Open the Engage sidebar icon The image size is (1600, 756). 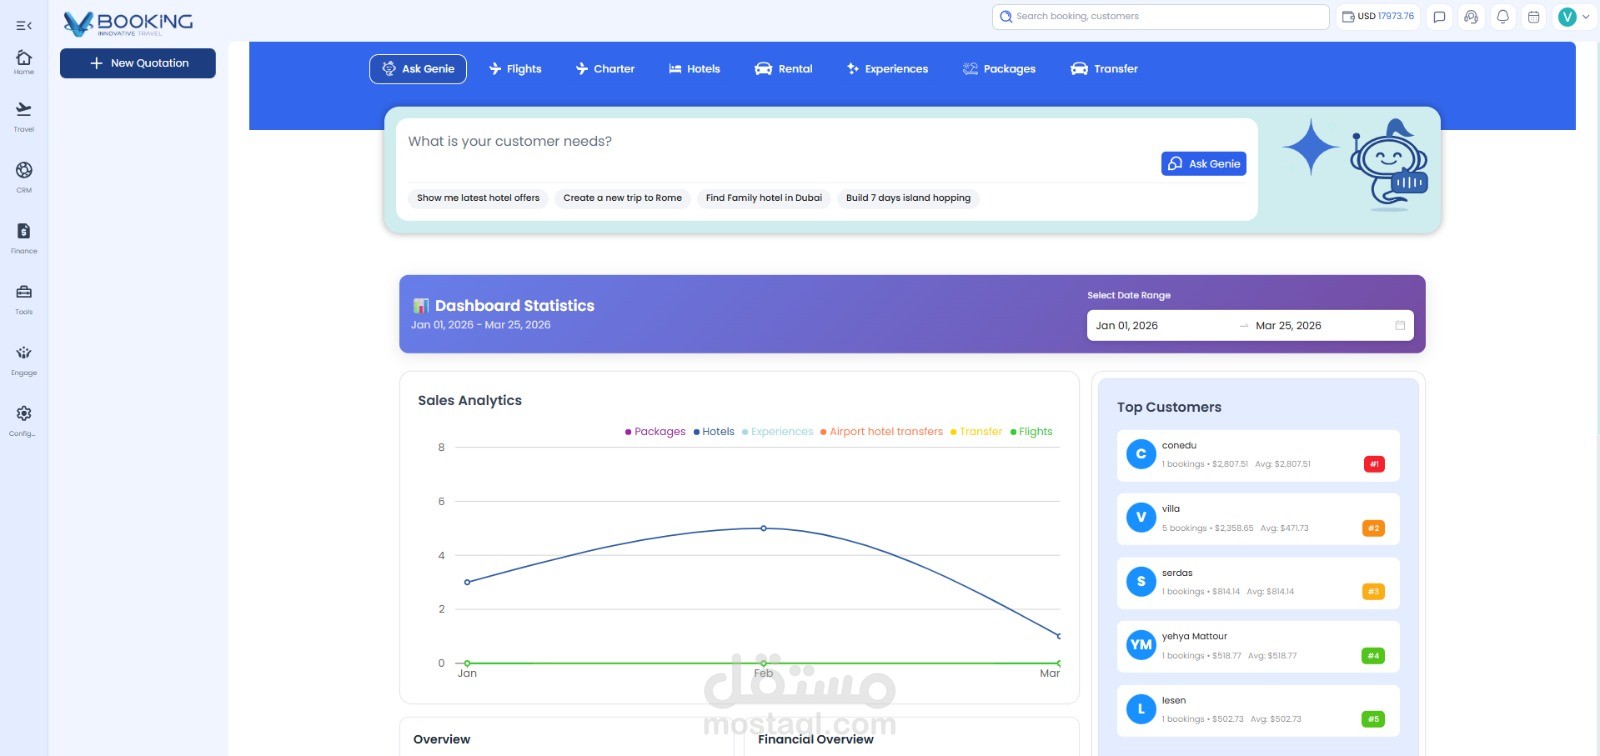click(24, 359)
